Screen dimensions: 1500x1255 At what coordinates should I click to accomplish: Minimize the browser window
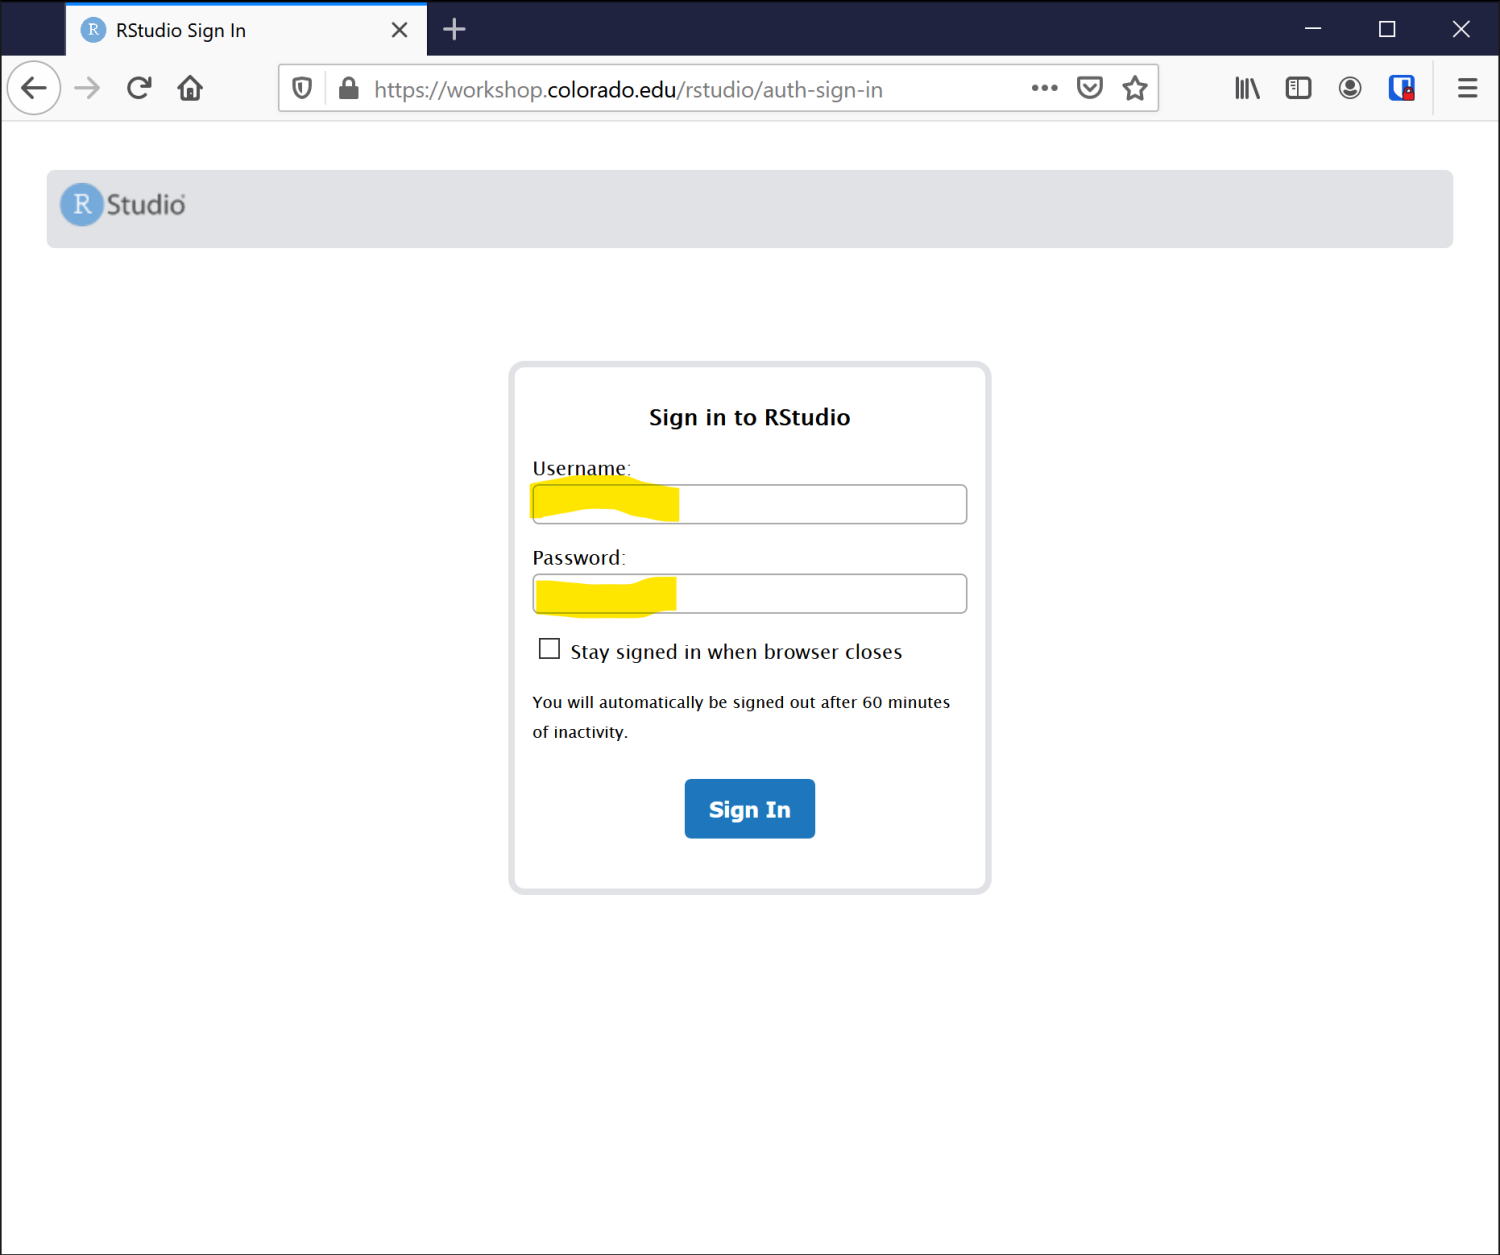pyautogui.click(x=1313, y=29)
